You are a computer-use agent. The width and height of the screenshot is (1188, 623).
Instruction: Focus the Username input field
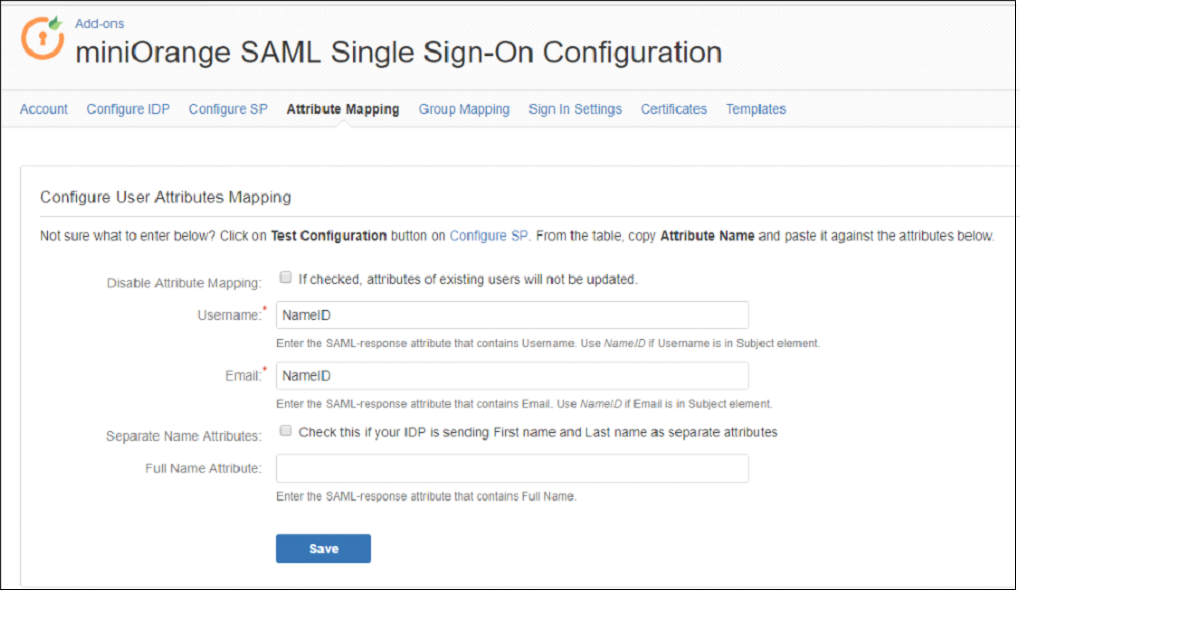coord(512,315)
